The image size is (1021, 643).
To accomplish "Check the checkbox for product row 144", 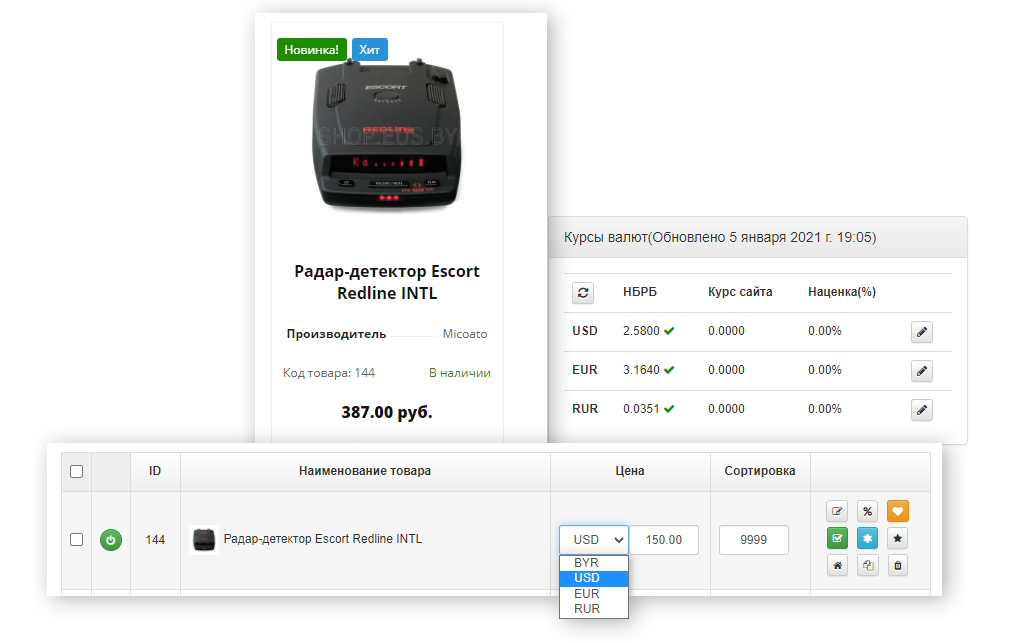I will [x=76, y=539].
